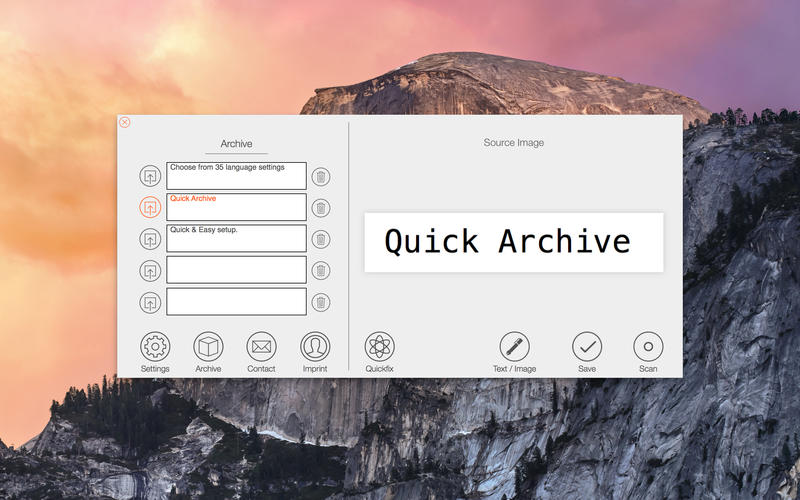Screen dimensions: 800x500
Task: Delete the Quick Archive entry
Action: [320, 208]
